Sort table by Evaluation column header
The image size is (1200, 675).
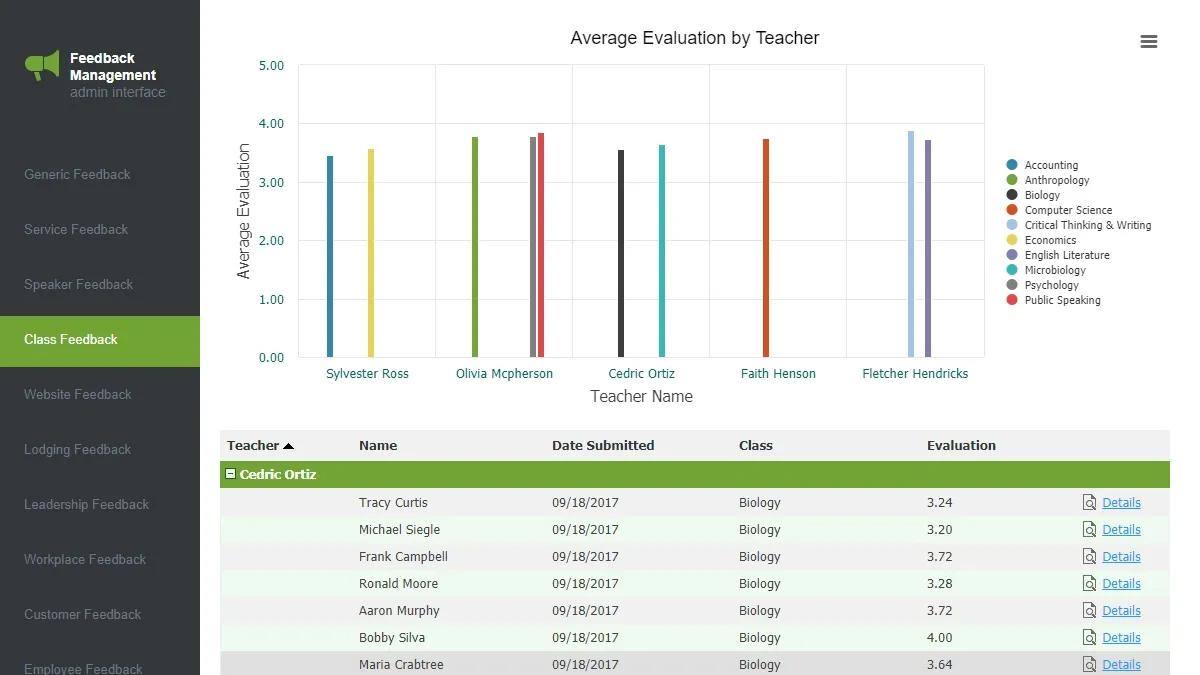[x=961, y=446]
